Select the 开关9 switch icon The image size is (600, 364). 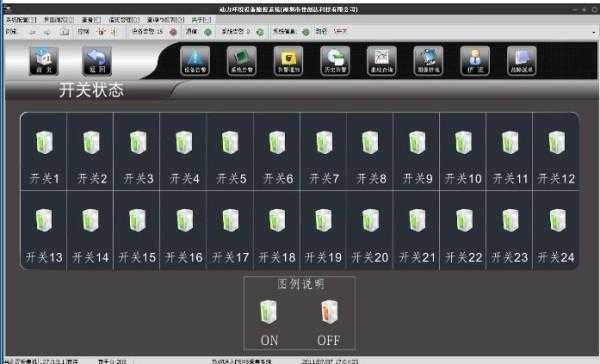pos(417,142)
